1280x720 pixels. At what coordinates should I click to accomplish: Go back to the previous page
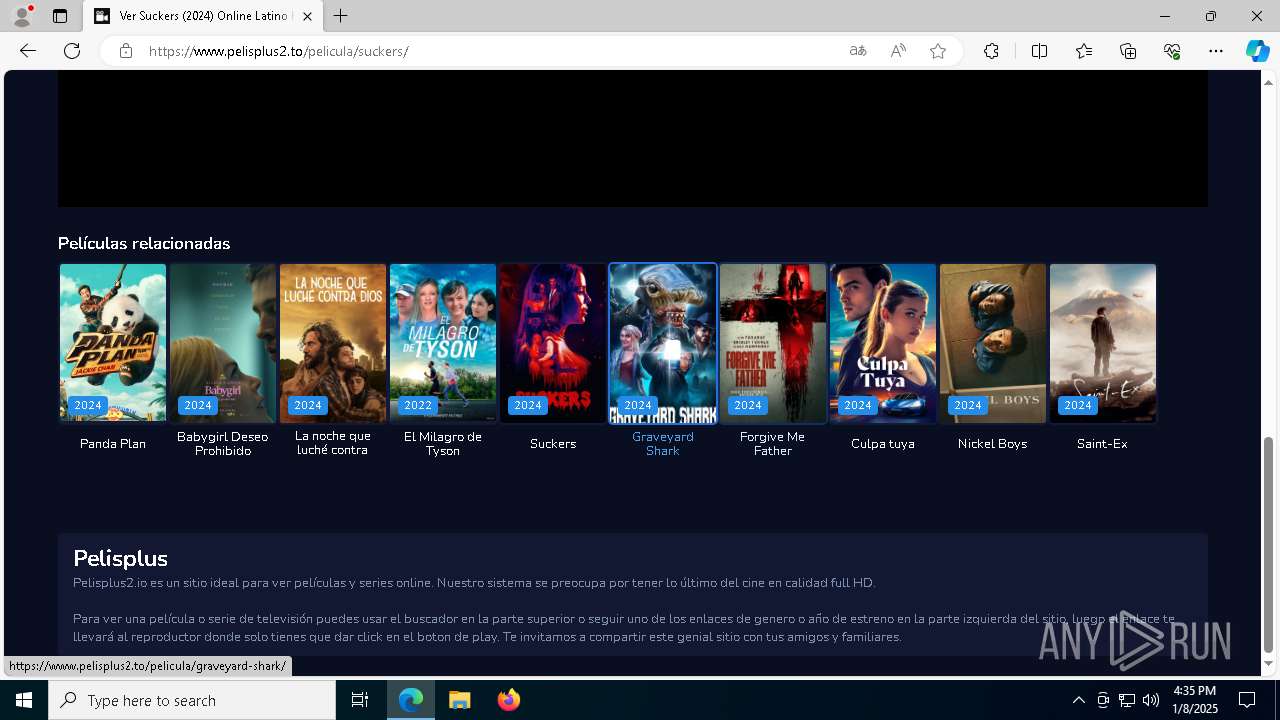28,51
